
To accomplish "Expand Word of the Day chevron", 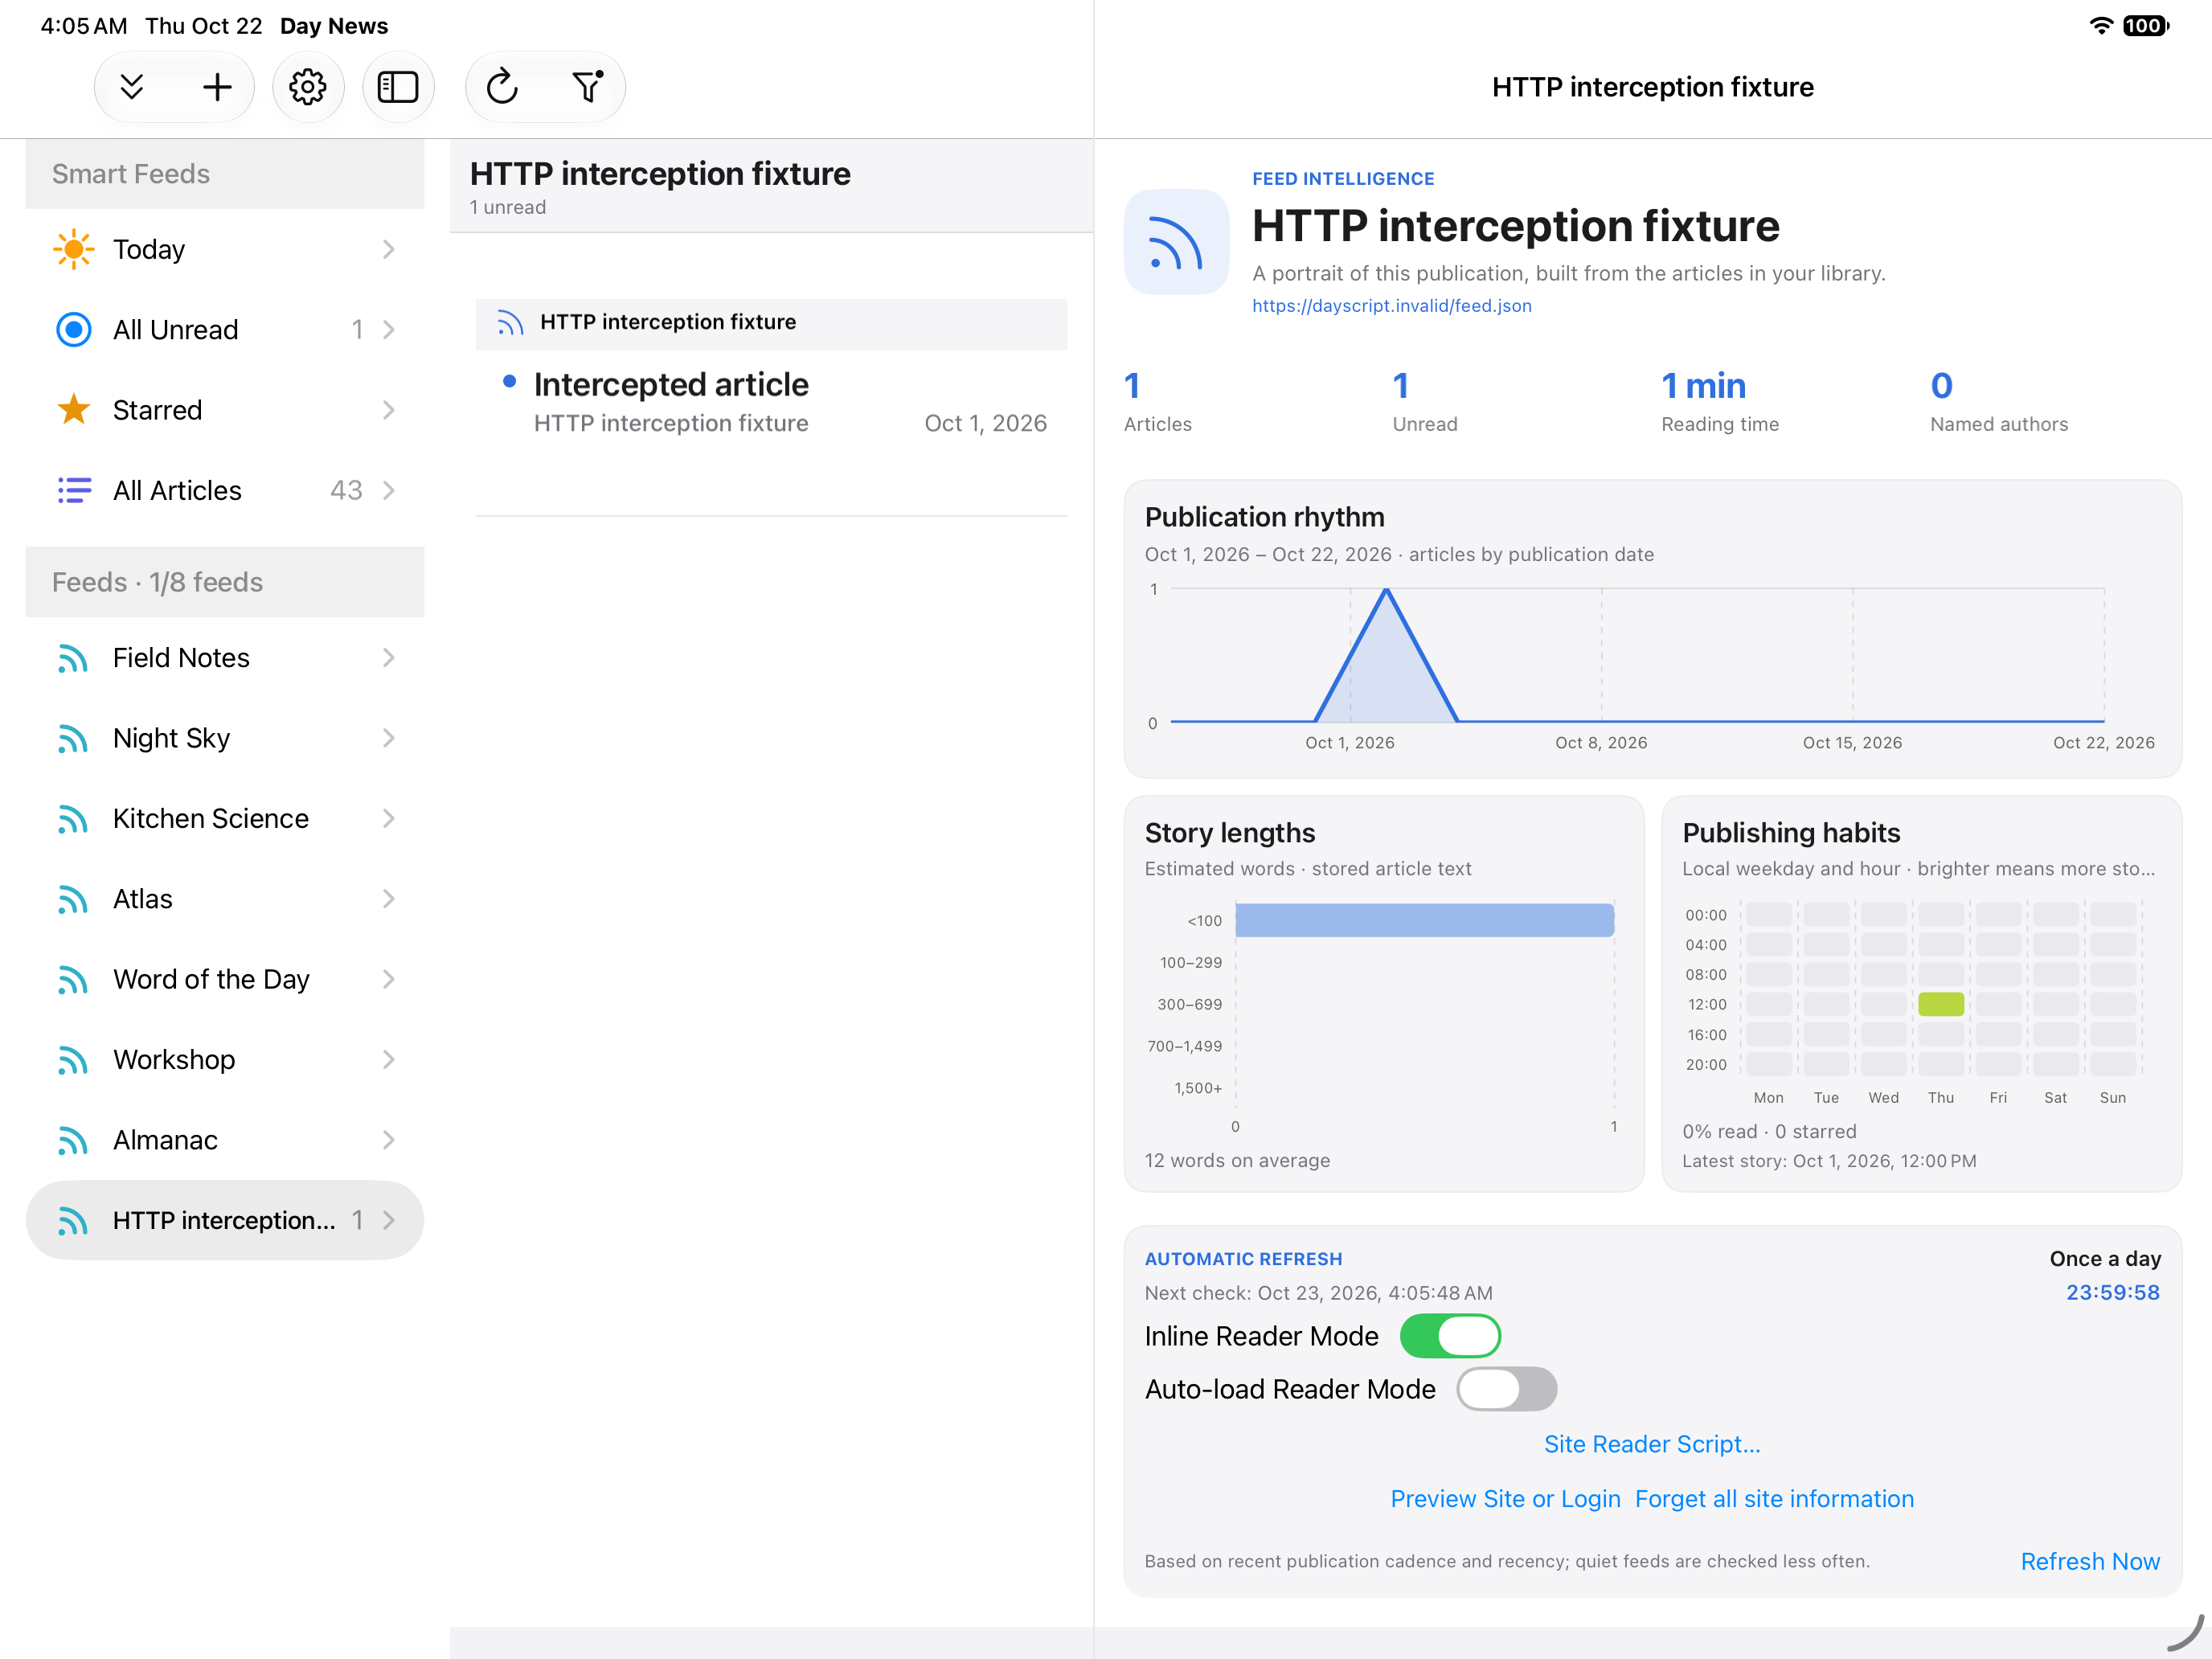I will tap(389, 979).
